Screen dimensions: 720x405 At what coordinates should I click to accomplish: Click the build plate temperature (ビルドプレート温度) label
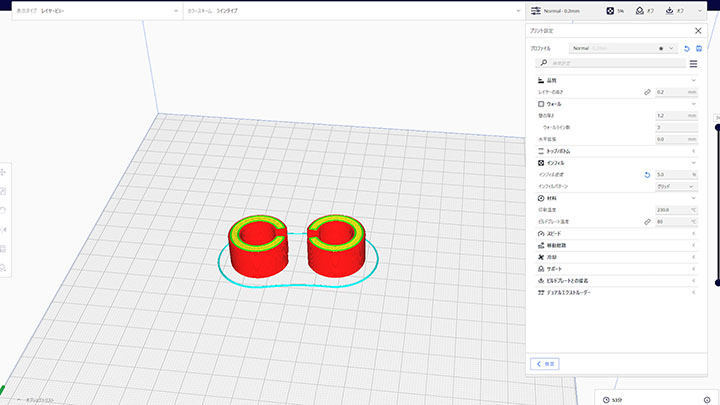pos(553,222)
